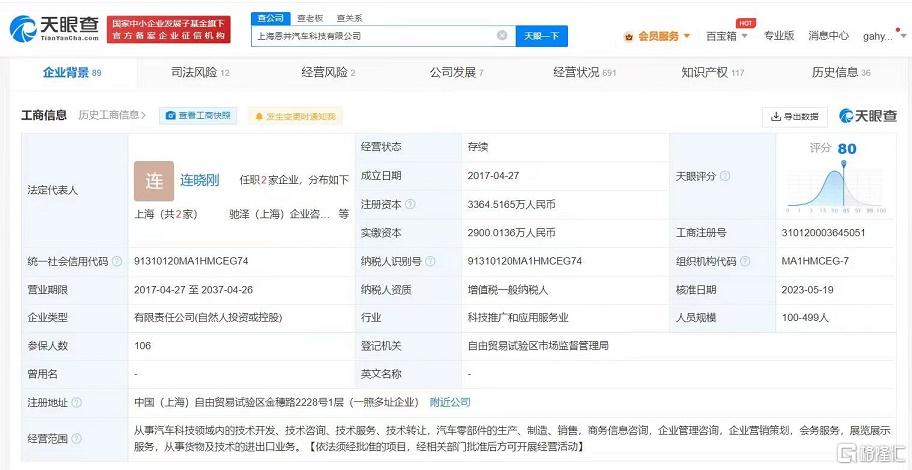Click the 成立日期 value 2017-04-27

click(x=491, y=176)
